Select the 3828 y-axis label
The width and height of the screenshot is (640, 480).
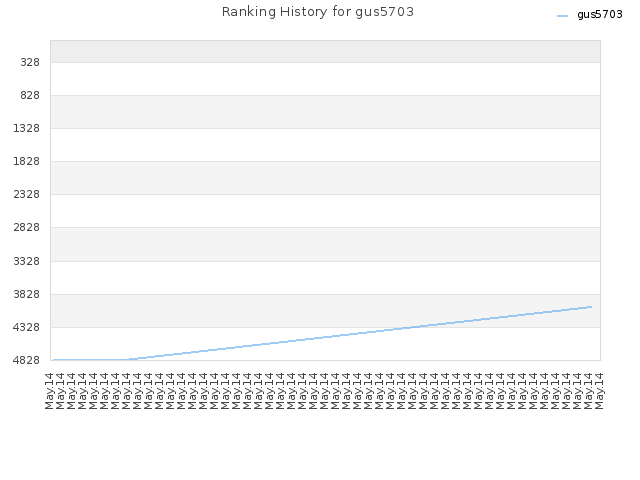pyautogui.click(x=27, y=294)
